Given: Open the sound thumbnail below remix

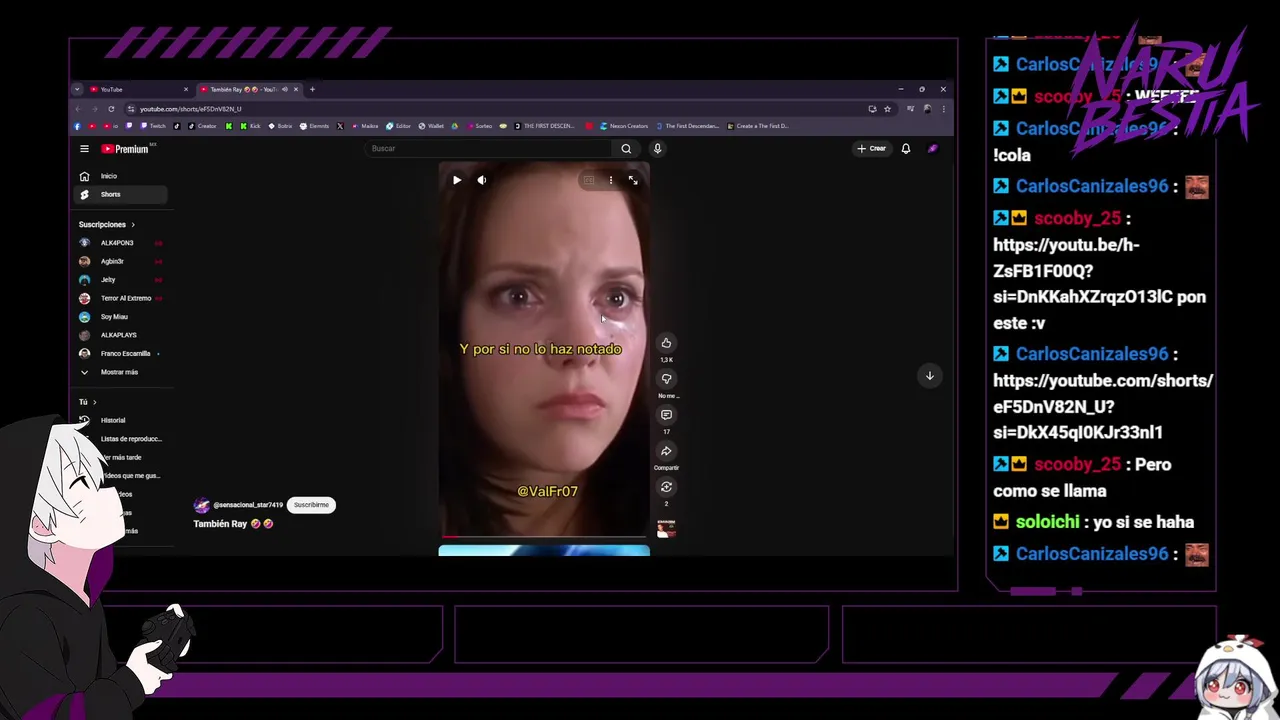Looking at the screenshot, I should pos(666,528).
